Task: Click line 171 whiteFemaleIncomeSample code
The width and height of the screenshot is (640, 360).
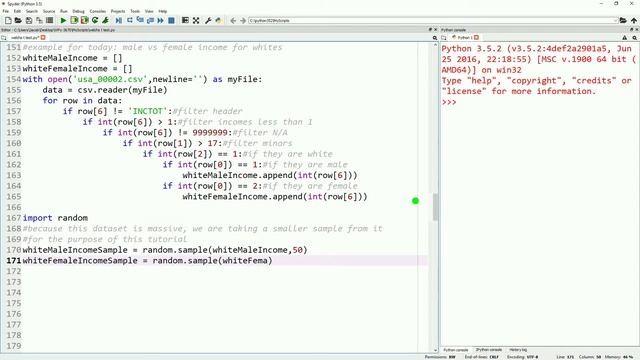Action: coord(147,260)
